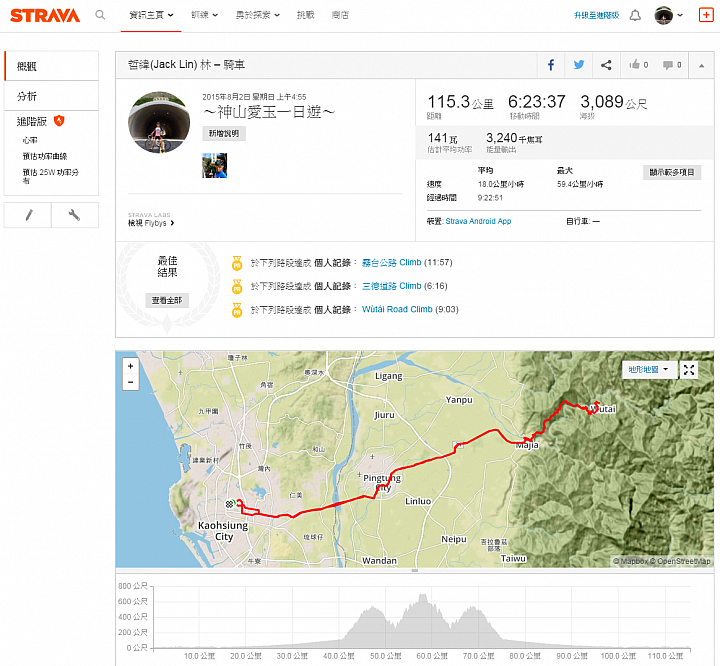This screenshot has width=720, height=666.
Task: Zoom out on the map
Action: pyautogui.click(x=131, y=382)
